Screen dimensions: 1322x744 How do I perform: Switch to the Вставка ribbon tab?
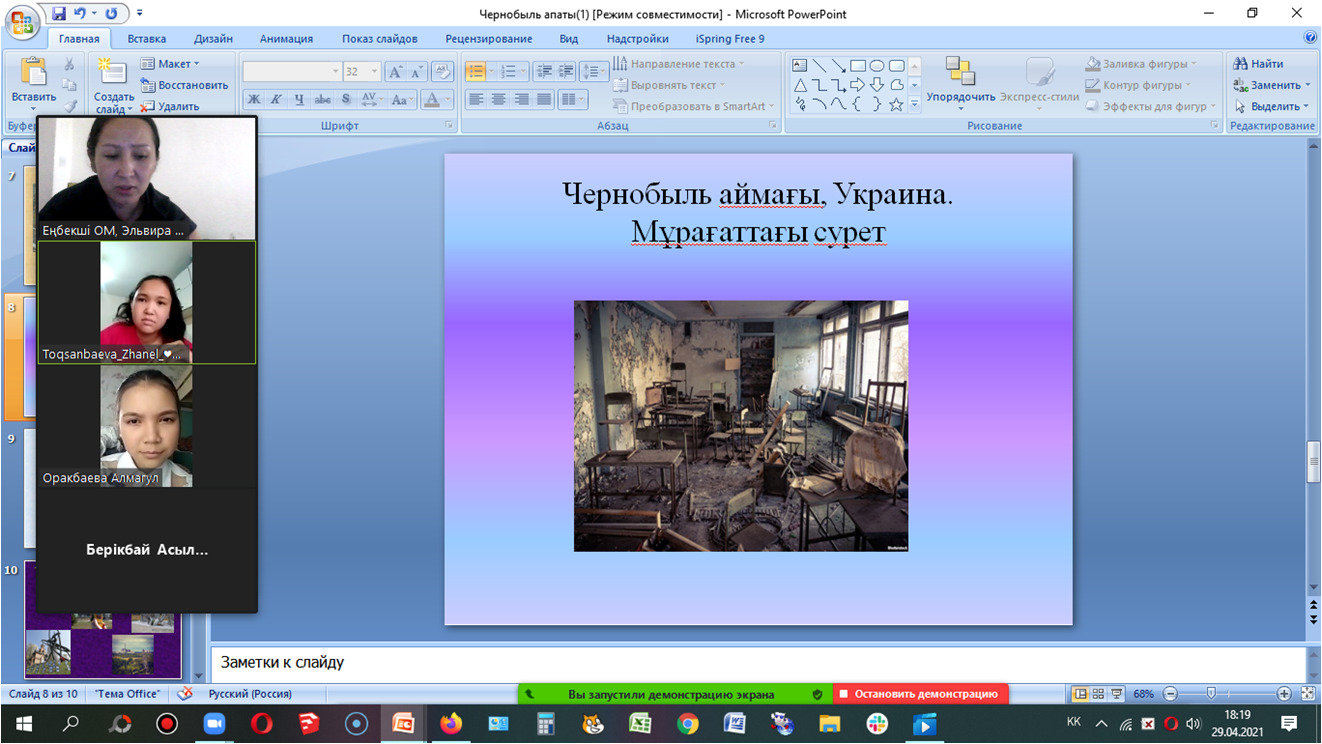click(x=146, y=39)
